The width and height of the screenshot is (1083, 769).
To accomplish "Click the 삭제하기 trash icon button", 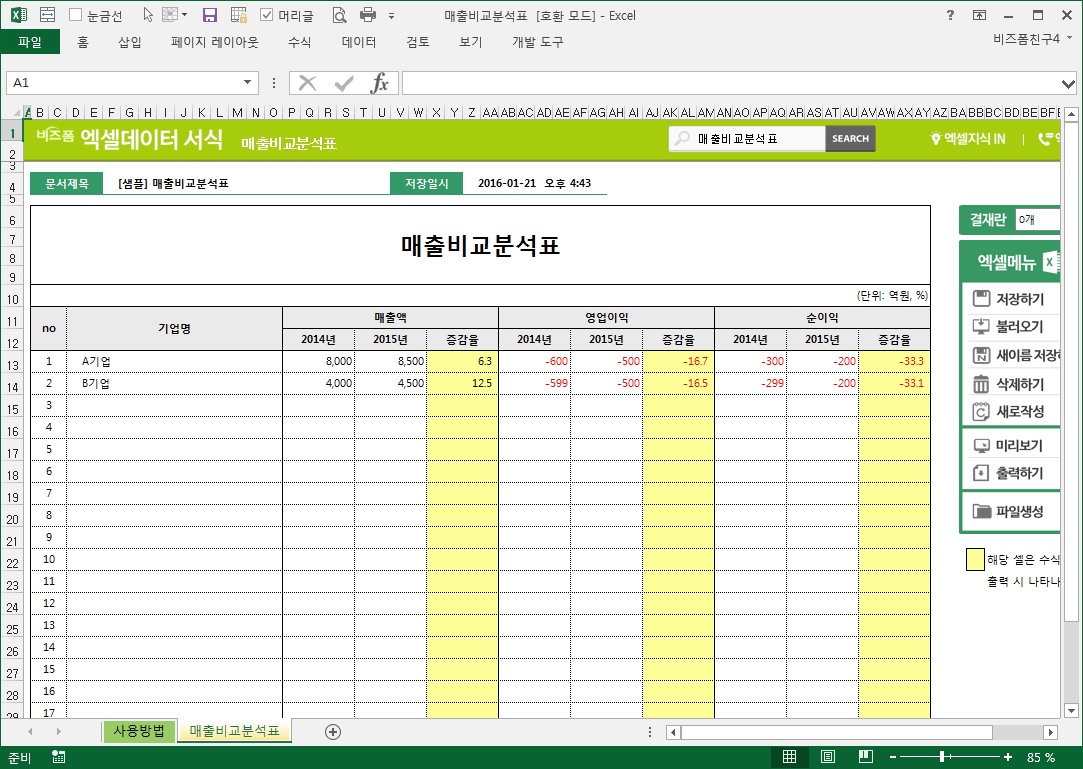I will 1010,384.
